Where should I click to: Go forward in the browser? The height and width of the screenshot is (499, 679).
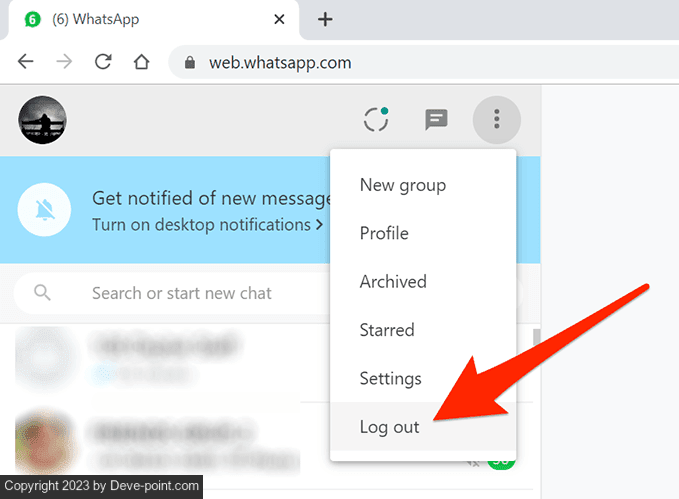point(64,62)
